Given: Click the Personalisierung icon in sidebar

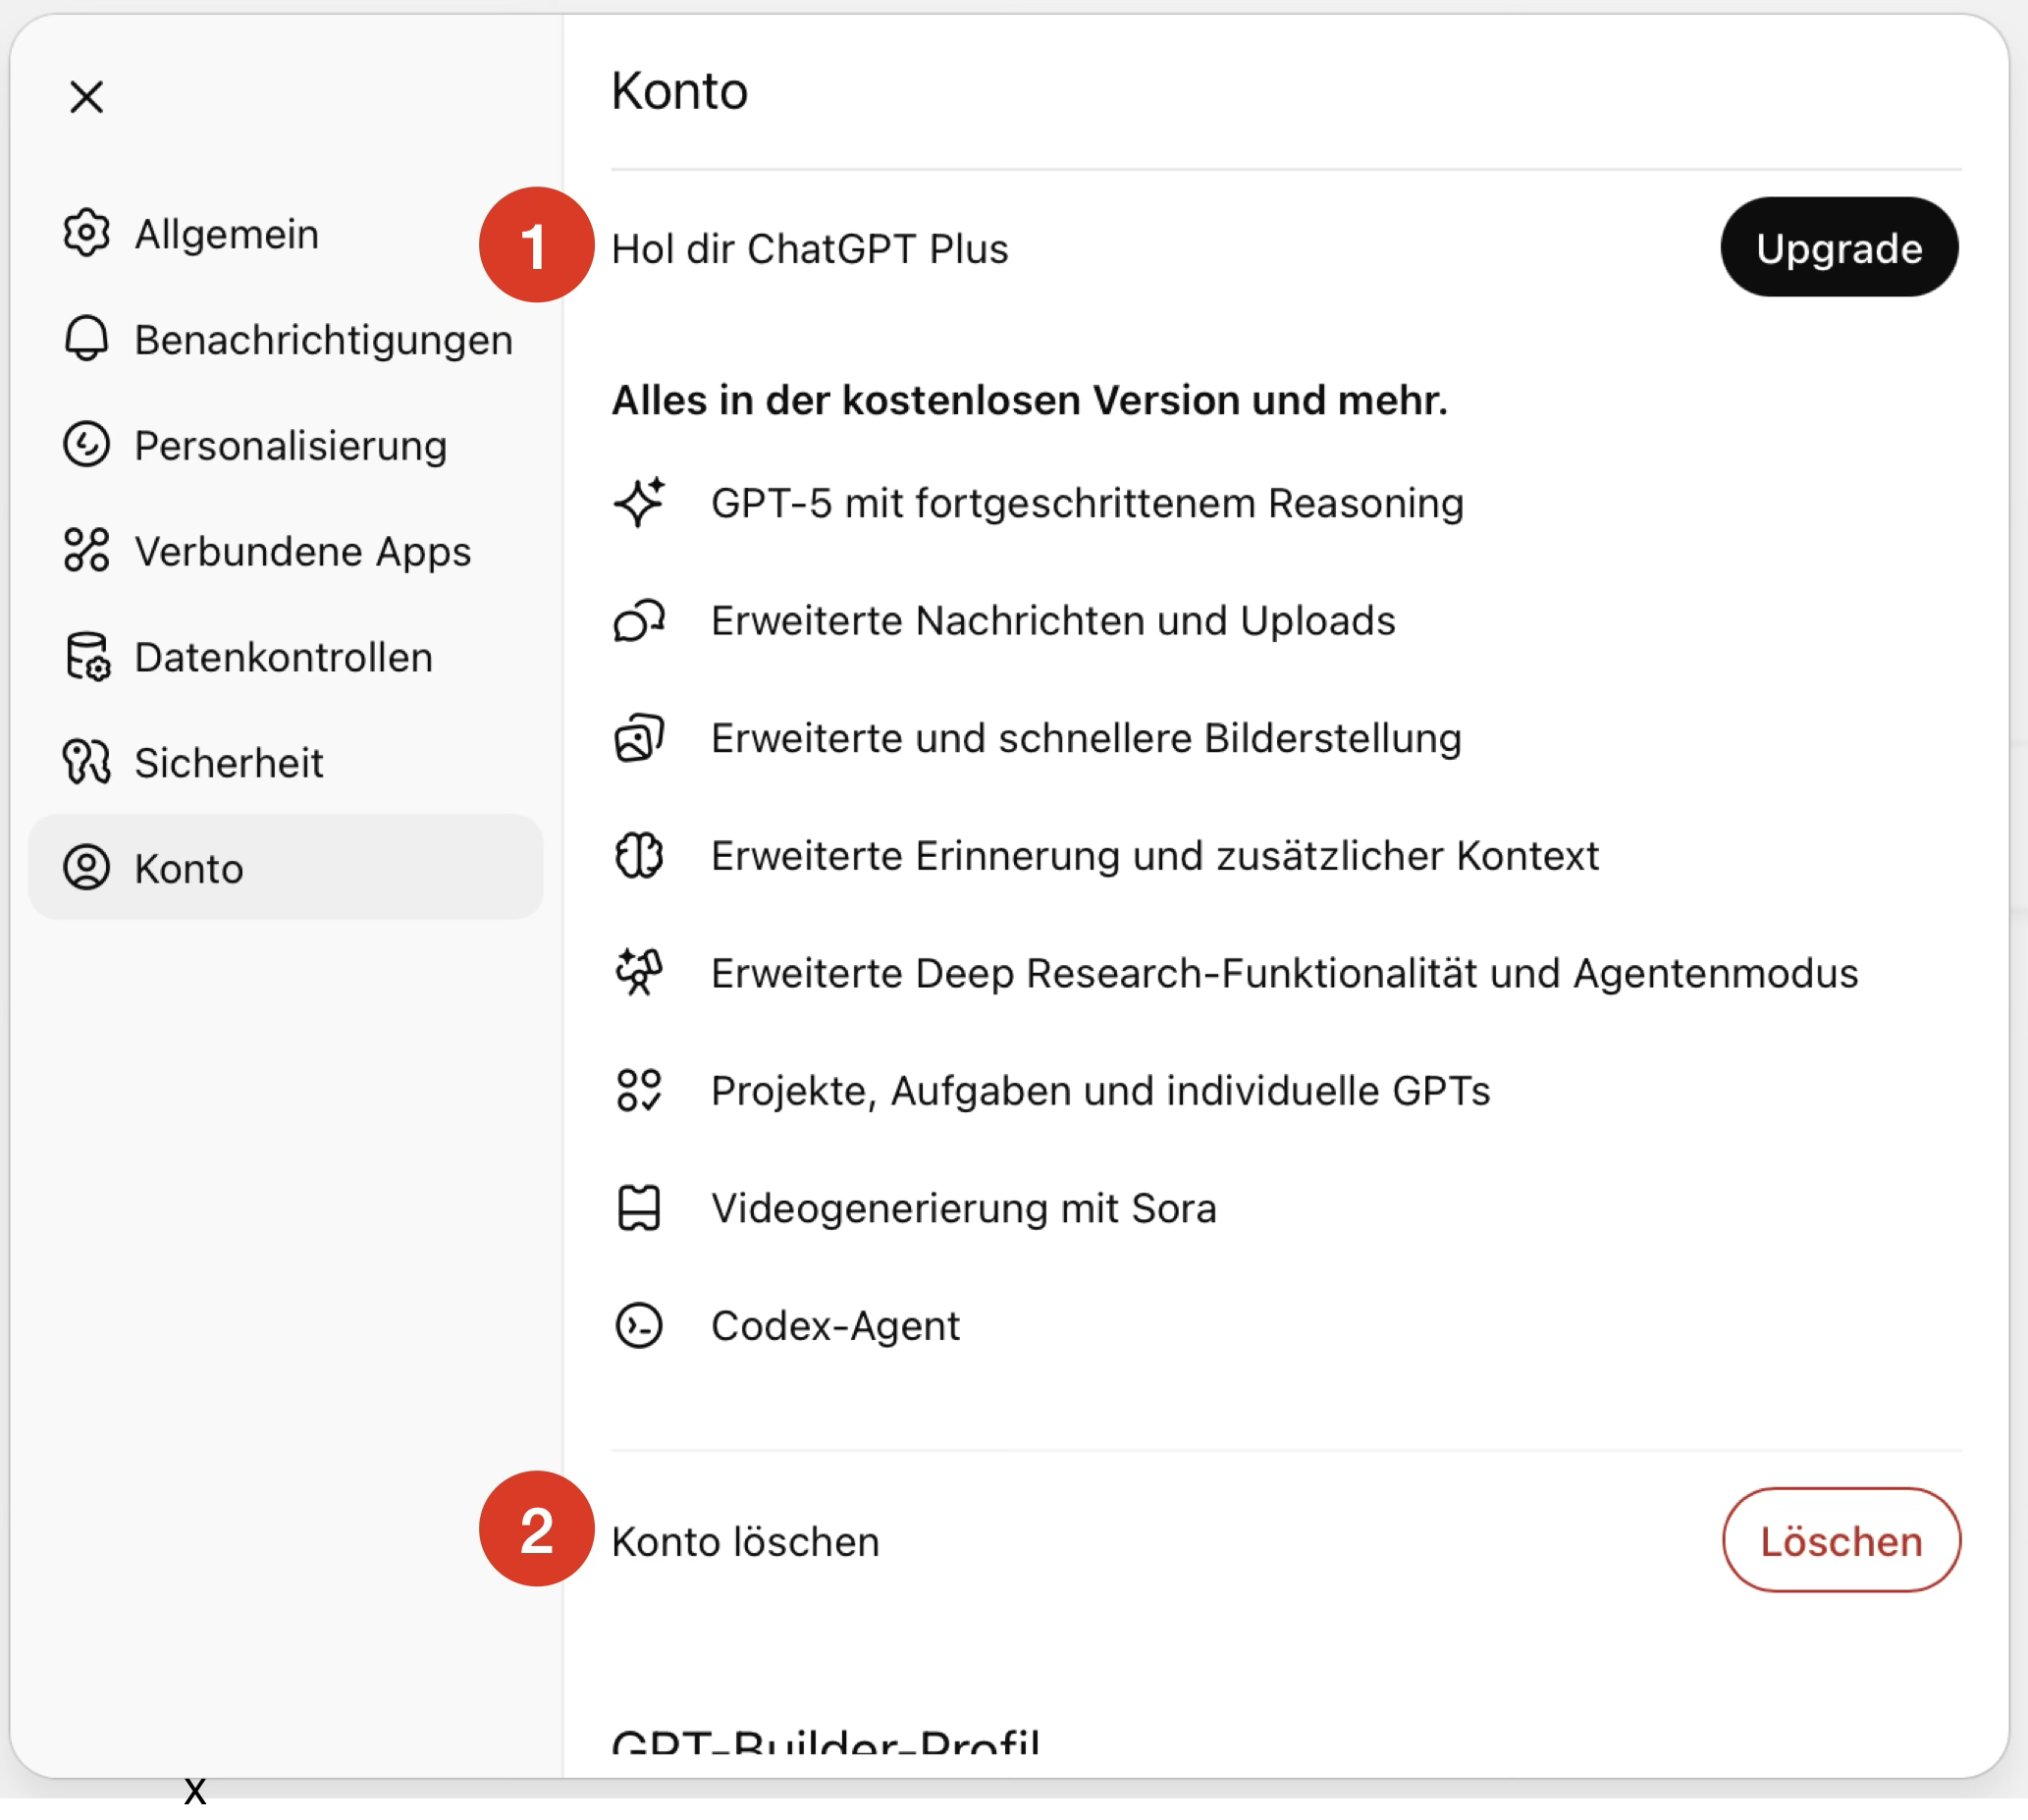Looking at the screenshot, I should pyautogui.click(x=86, y=445).
